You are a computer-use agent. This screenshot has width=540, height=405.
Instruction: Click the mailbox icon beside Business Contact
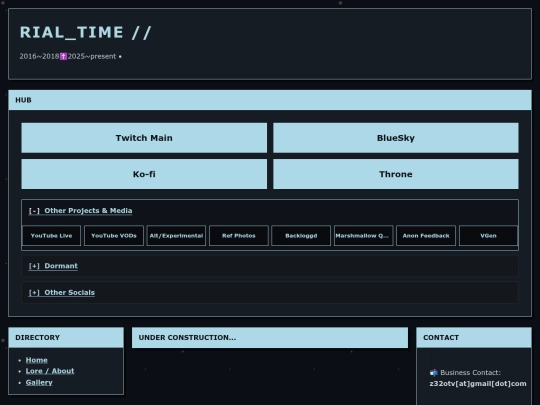pos(434,373)
